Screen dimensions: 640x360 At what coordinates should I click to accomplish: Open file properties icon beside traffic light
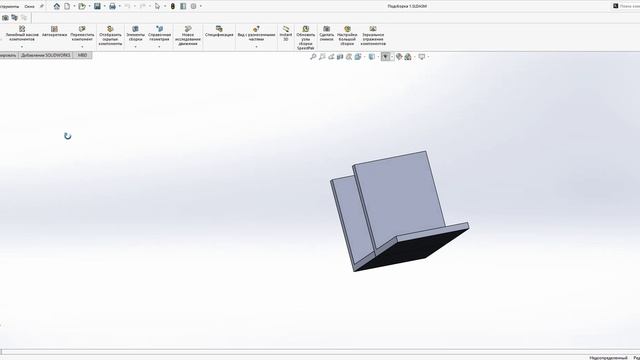coord(183,6)
